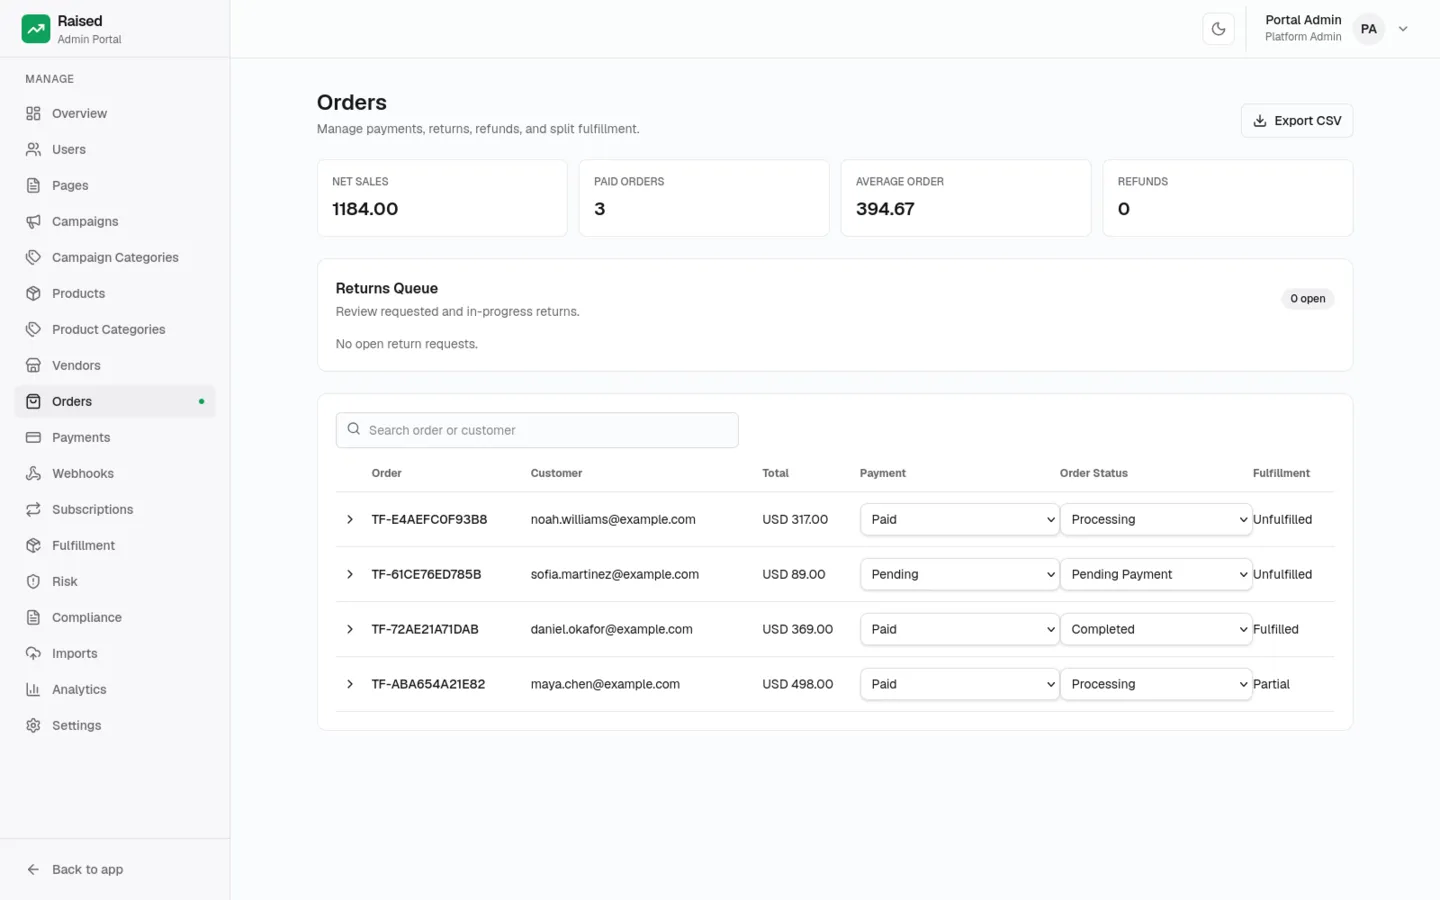The height and width of the screenshot is (900, 1440).
Task: Click order ID TF-ABA654A21E82
Action: pyautogui.click(x=428, y=684)
